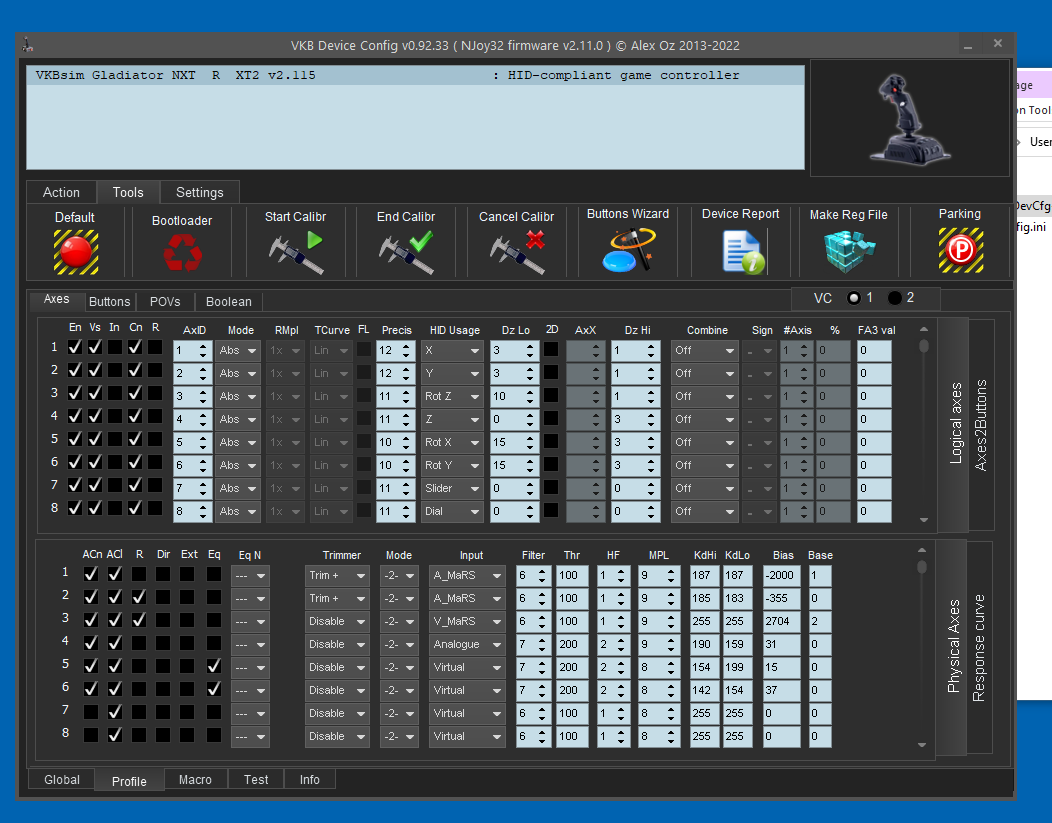Click FA3 val field for axis 1

[x=874, y=350]
